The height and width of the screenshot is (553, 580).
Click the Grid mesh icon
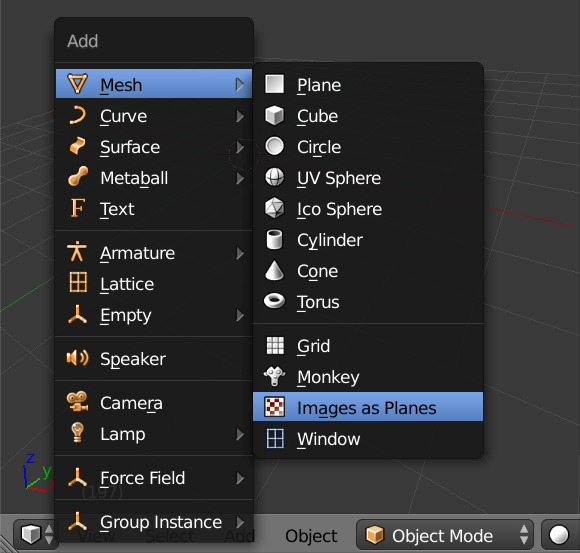pyautogui.click(x=275, y=345)
